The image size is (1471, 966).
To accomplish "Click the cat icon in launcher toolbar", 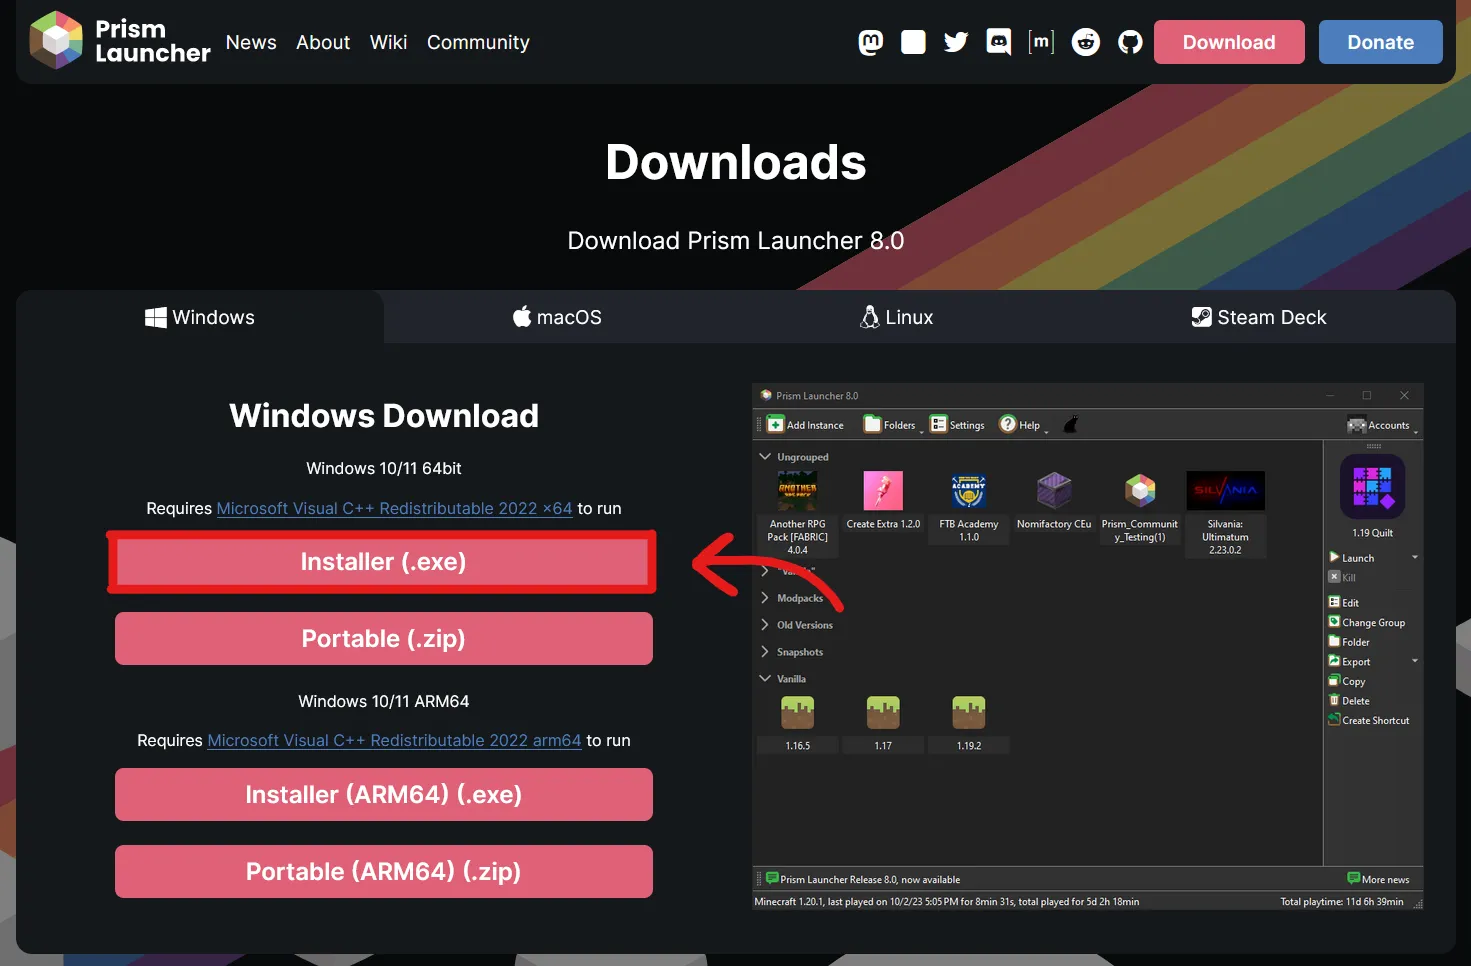I will [x=1070, y=424].
